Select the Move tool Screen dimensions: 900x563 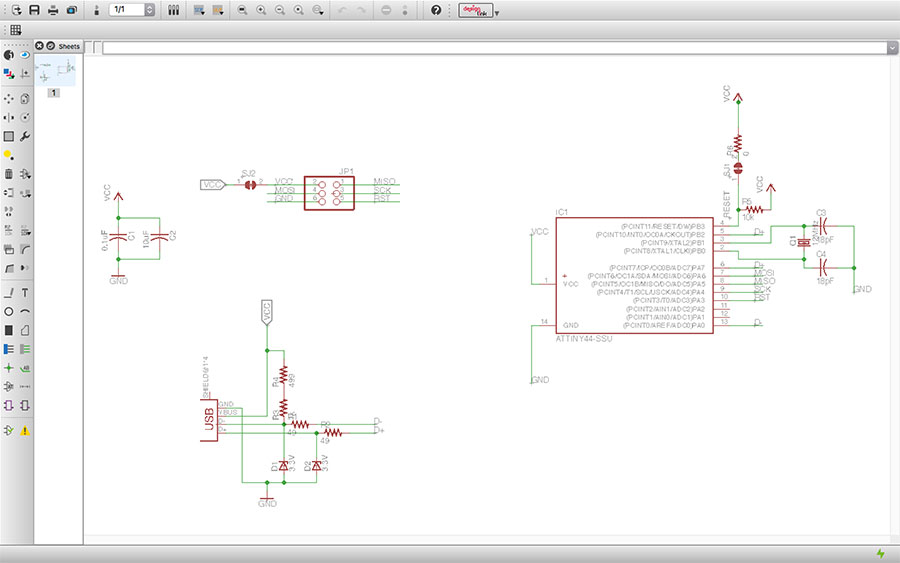point(9,99)
